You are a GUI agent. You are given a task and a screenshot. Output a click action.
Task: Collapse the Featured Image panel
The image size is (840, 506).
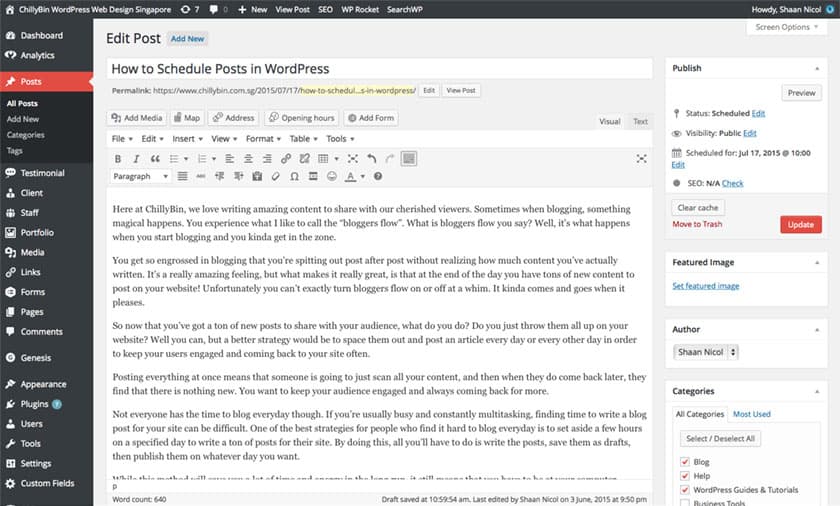[817, 262]
